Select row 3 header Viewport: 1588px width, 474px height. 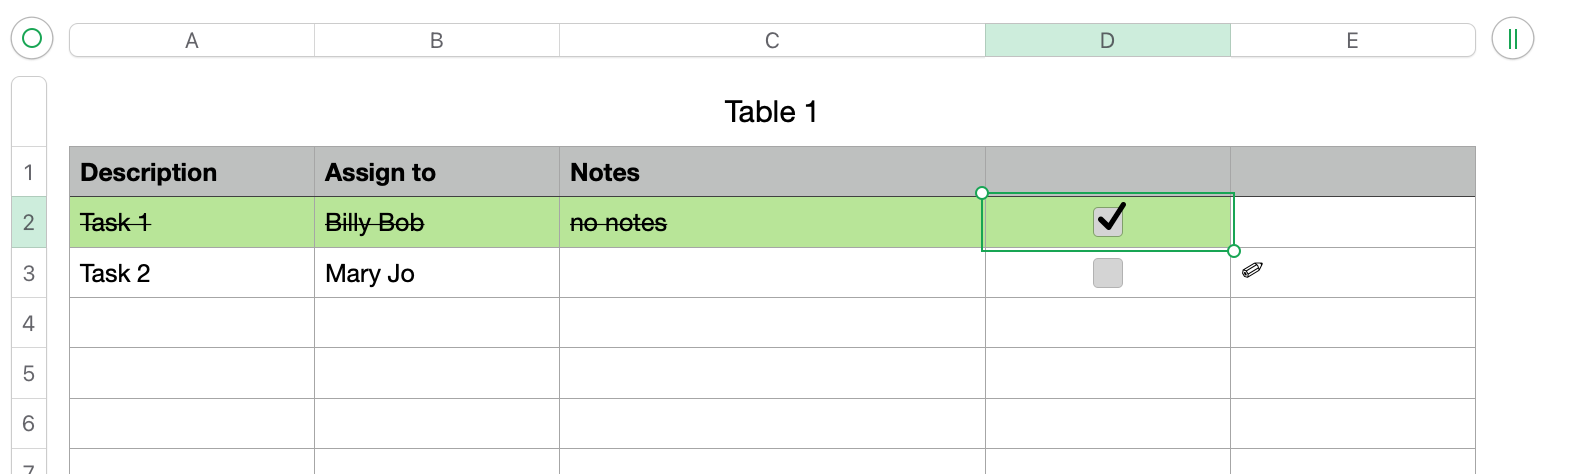pyautogui.click(x=29, y=273)
